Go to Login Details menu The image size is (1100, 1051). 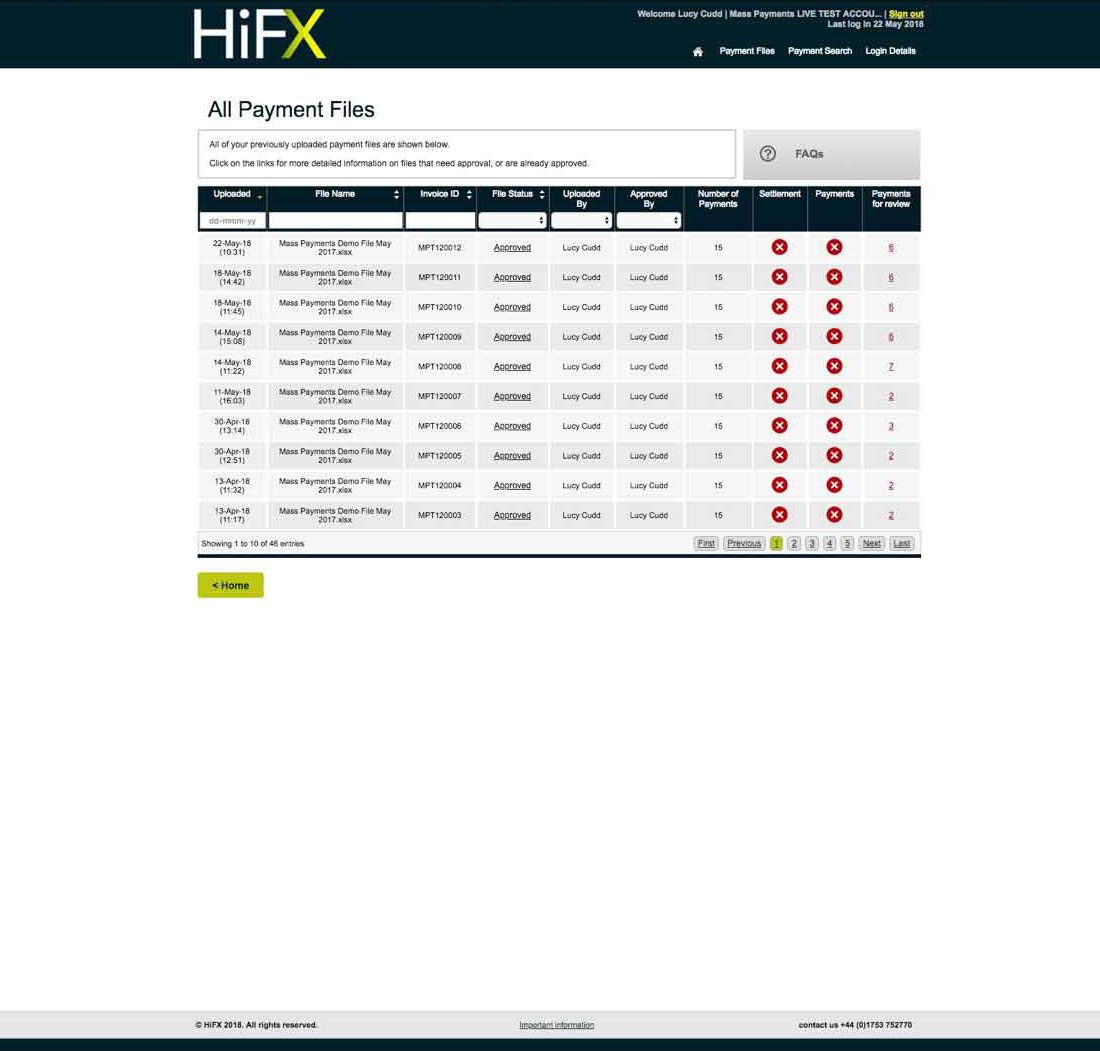click(x=890, y=51)
